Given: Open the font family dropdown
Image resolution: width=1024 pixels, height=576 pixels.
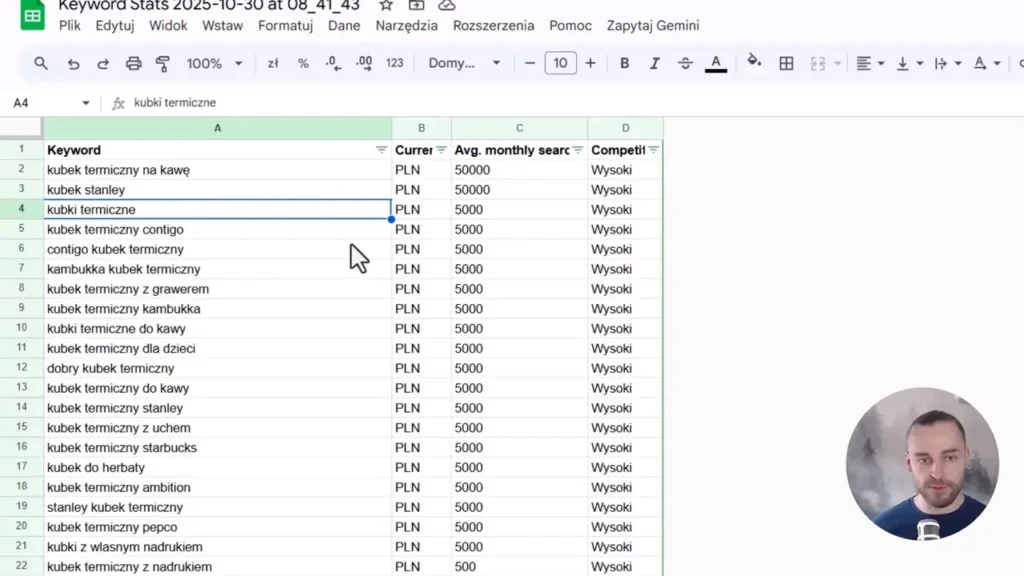Looking at the screenshot, I should 464,63.
